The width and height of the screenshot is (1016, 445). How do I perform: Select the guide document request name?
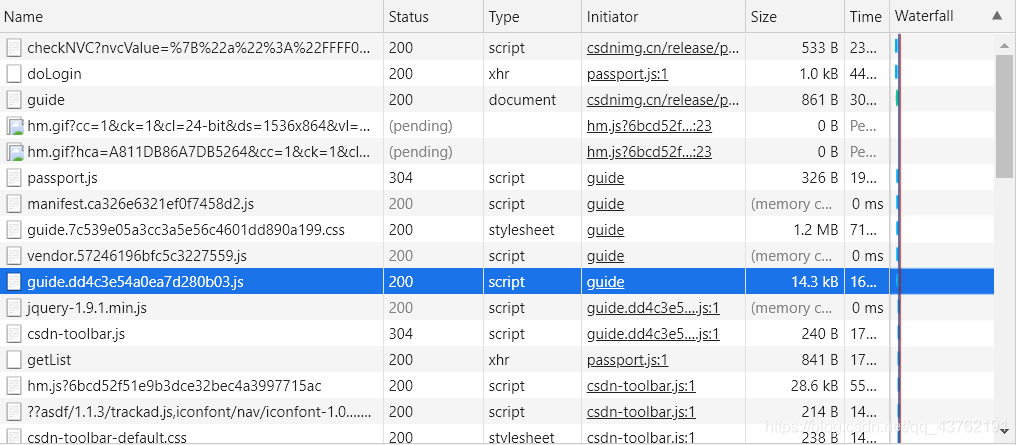pyautogui.click(x=46, y=100)
